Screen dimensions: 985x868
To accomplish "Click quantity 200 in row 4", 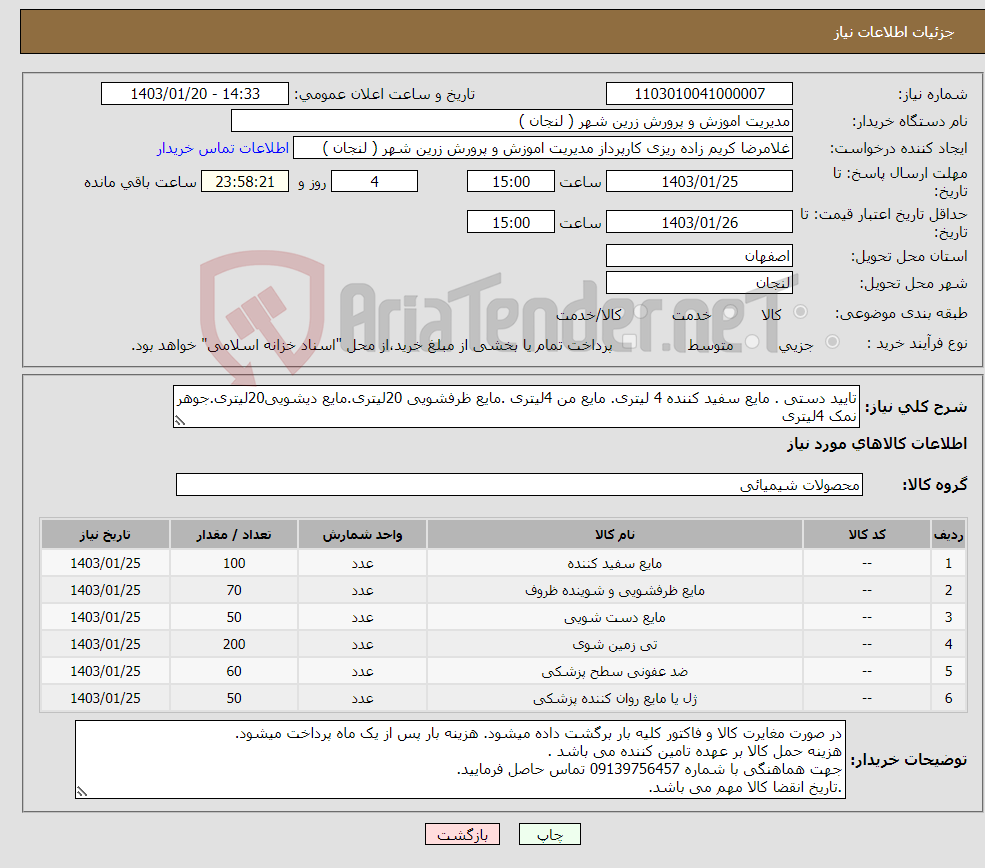I will point(234,644).
